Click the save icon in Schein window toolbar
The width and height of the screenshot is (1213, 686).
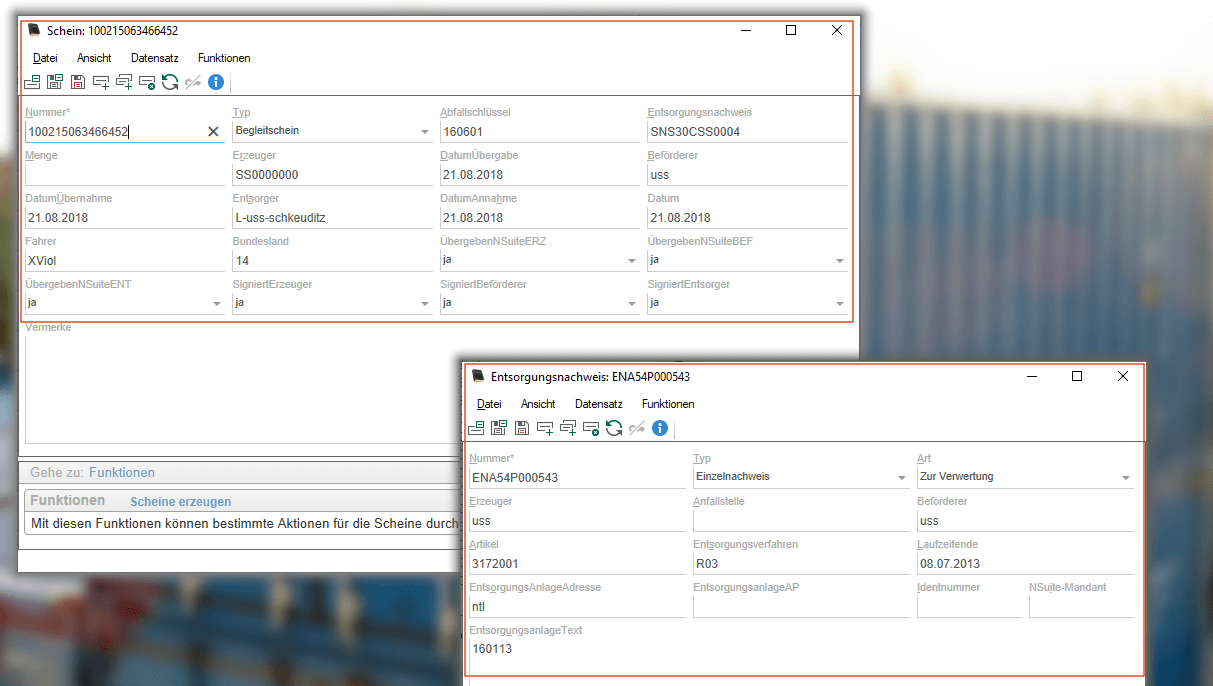(x=77, y=83)
